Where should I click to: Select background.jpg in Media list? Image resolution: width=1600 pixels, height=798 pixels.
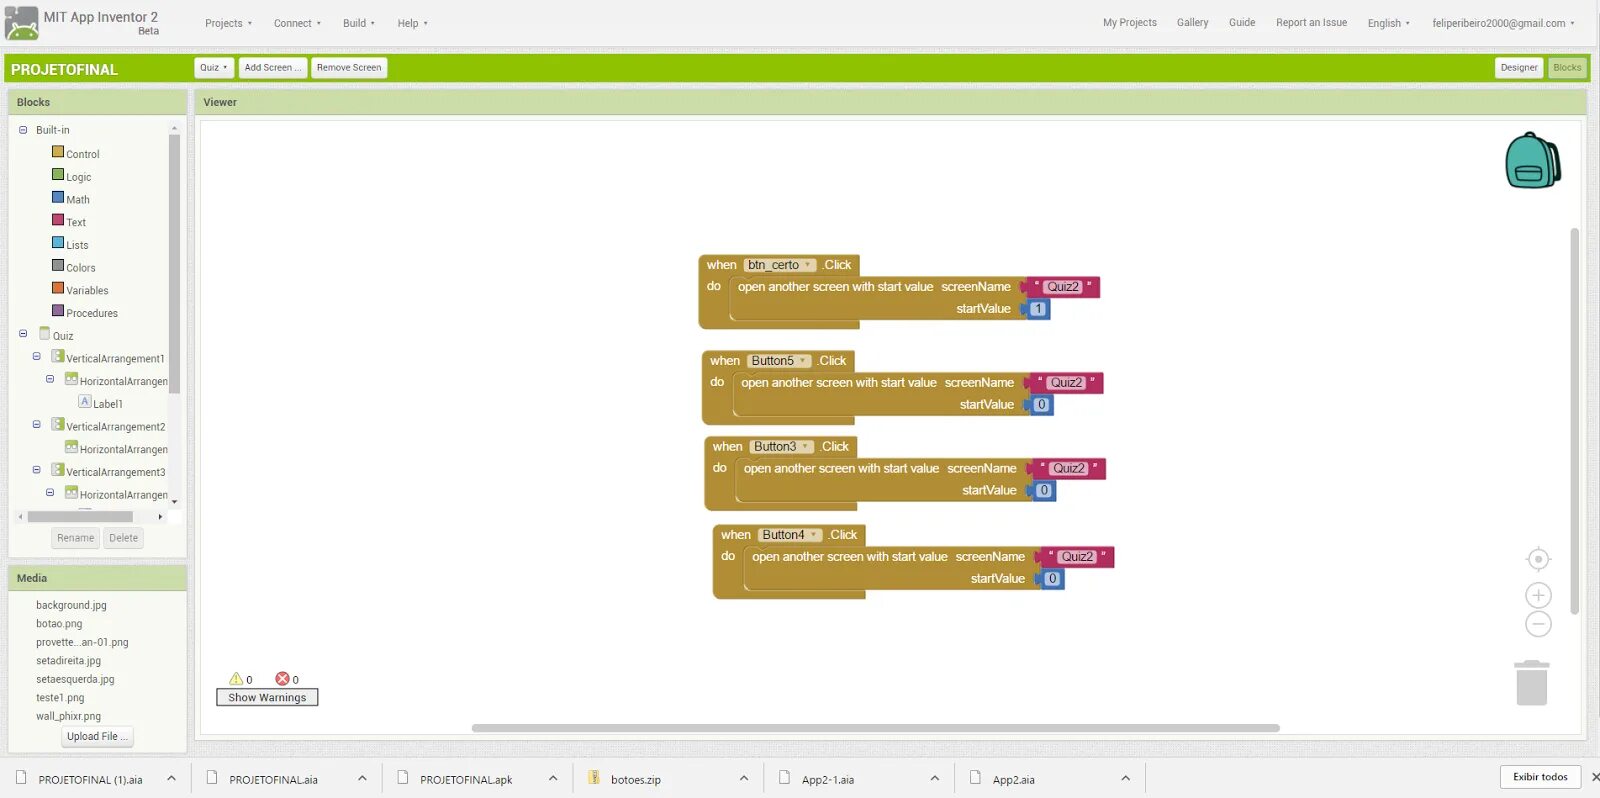(71, 605)
